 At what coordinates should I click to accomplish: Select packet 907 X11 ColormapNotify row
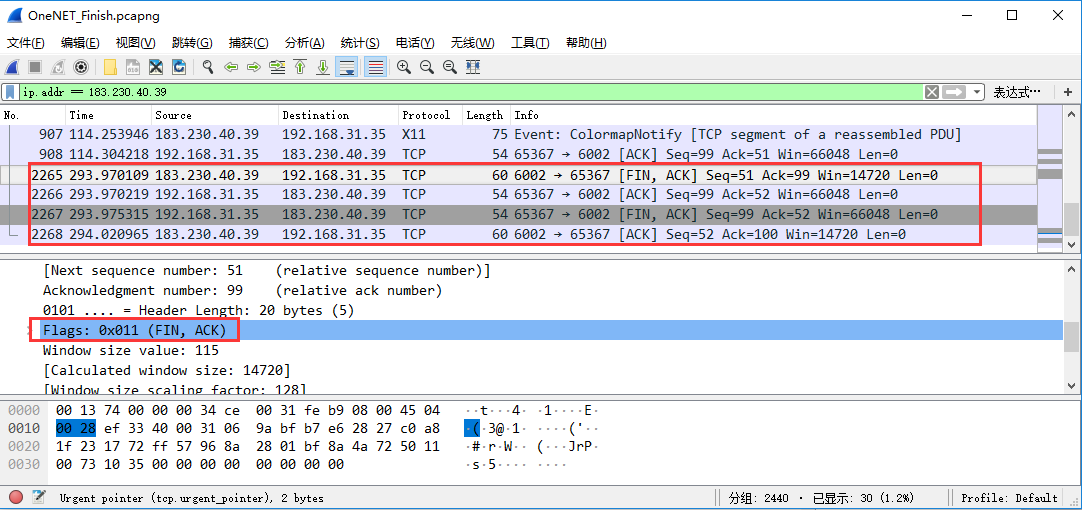[519, 134]
